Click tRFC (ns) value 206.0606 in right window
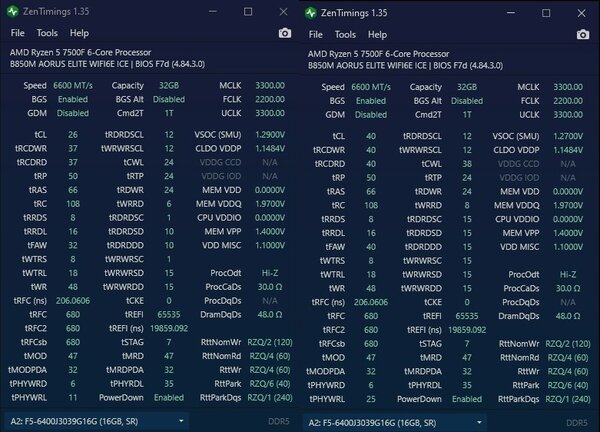Viewport: 600px width, 432px height. click(x=371, y=302)
